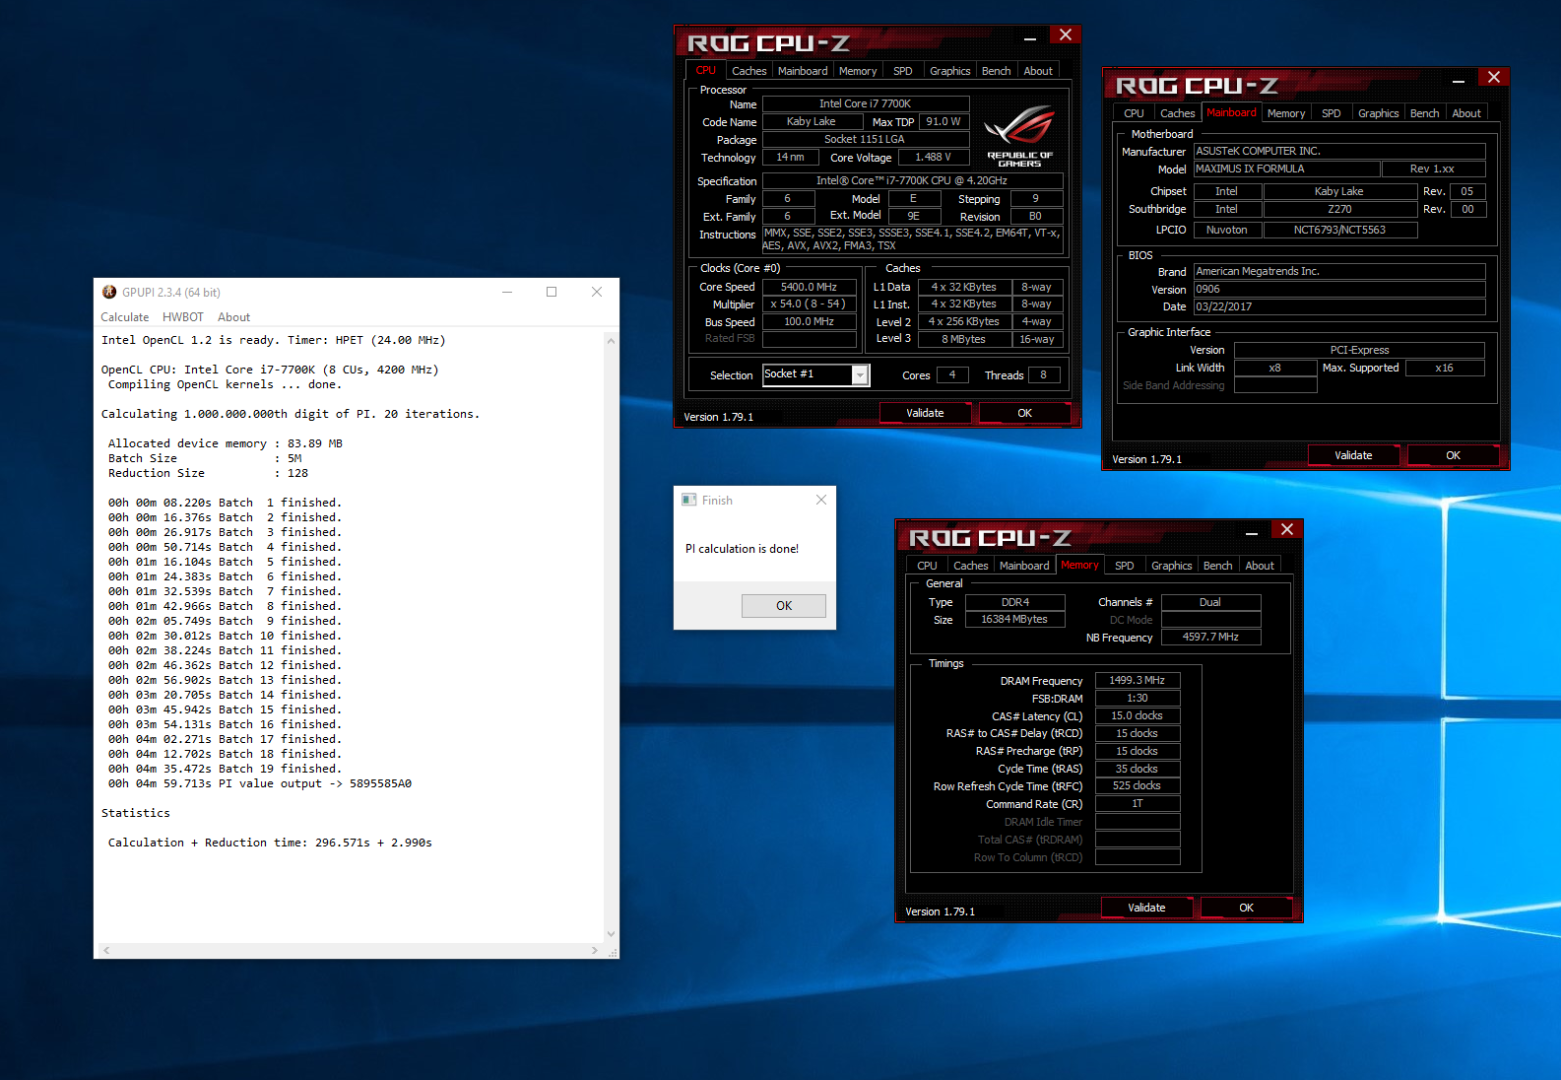
Task: Click the Core Voltage 1.488 V field
Action: pos(933,157)
